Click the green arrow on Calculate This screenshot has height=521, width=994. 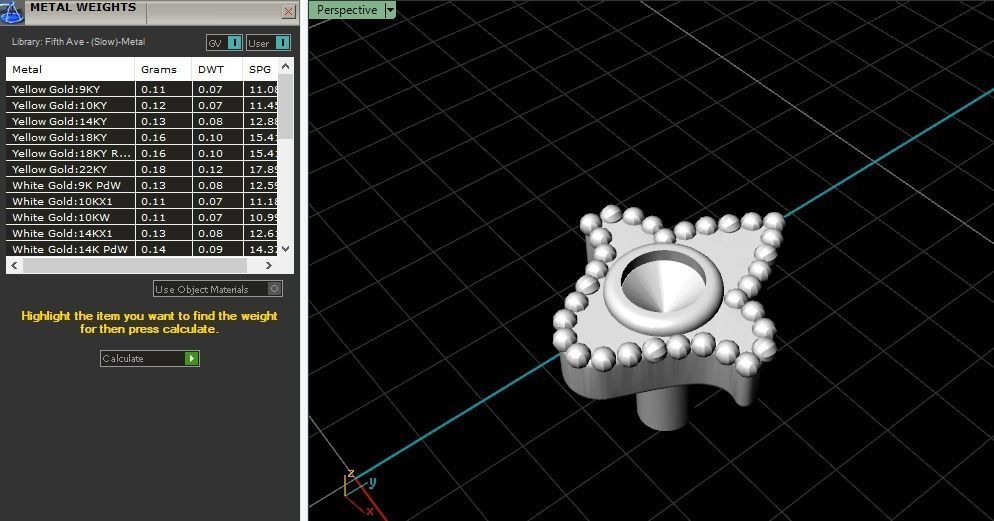[191, 359]
